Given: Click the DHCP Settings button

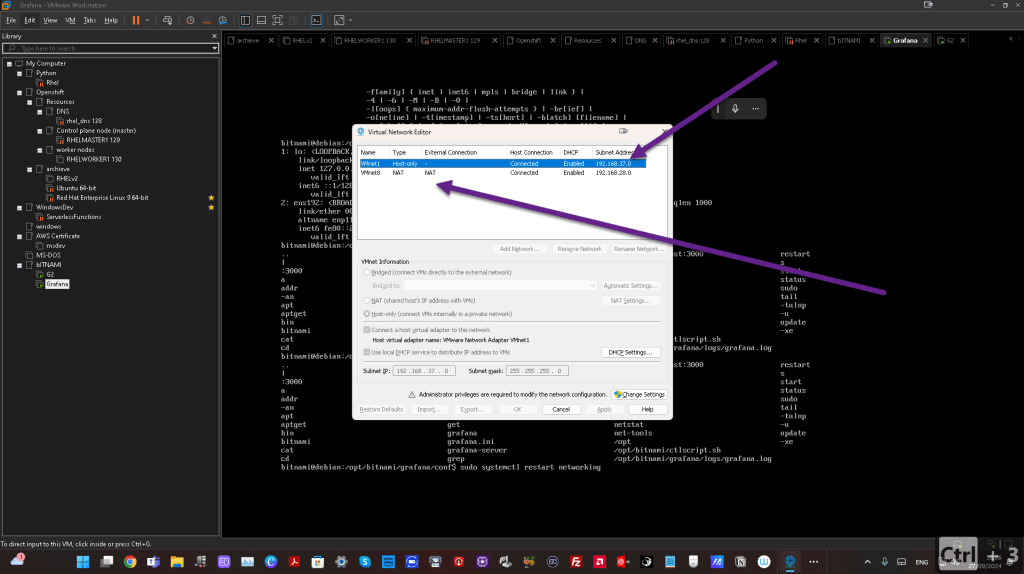Looking at the screenshot, I should click(630, 353).
